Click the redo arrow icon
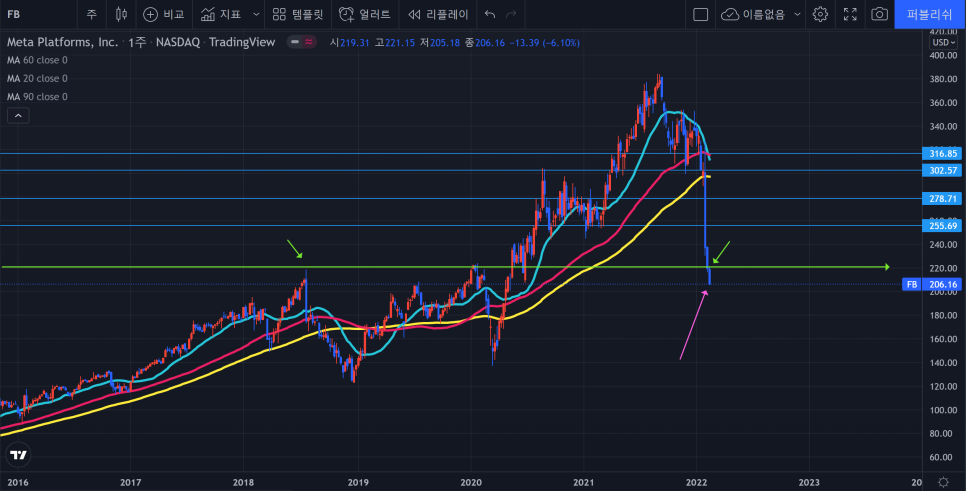This screenshot has width=966, height=491. 511,14
